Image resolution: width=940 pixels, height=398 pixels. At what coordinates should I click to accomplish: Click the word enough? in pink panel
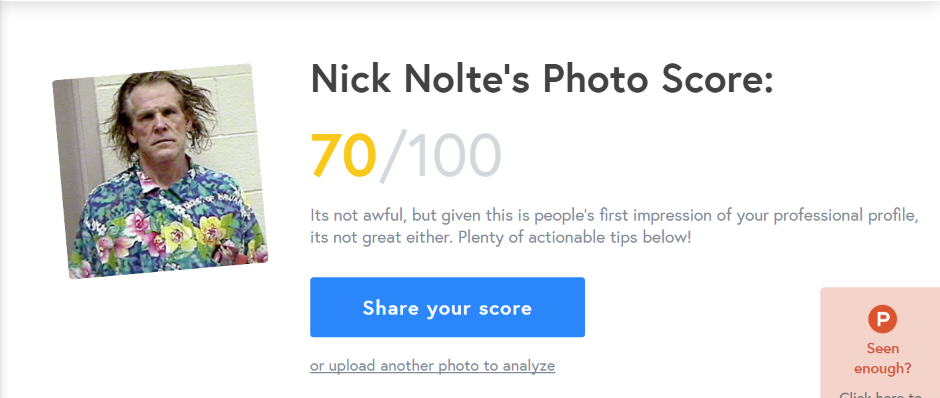(x=882, y=369)
